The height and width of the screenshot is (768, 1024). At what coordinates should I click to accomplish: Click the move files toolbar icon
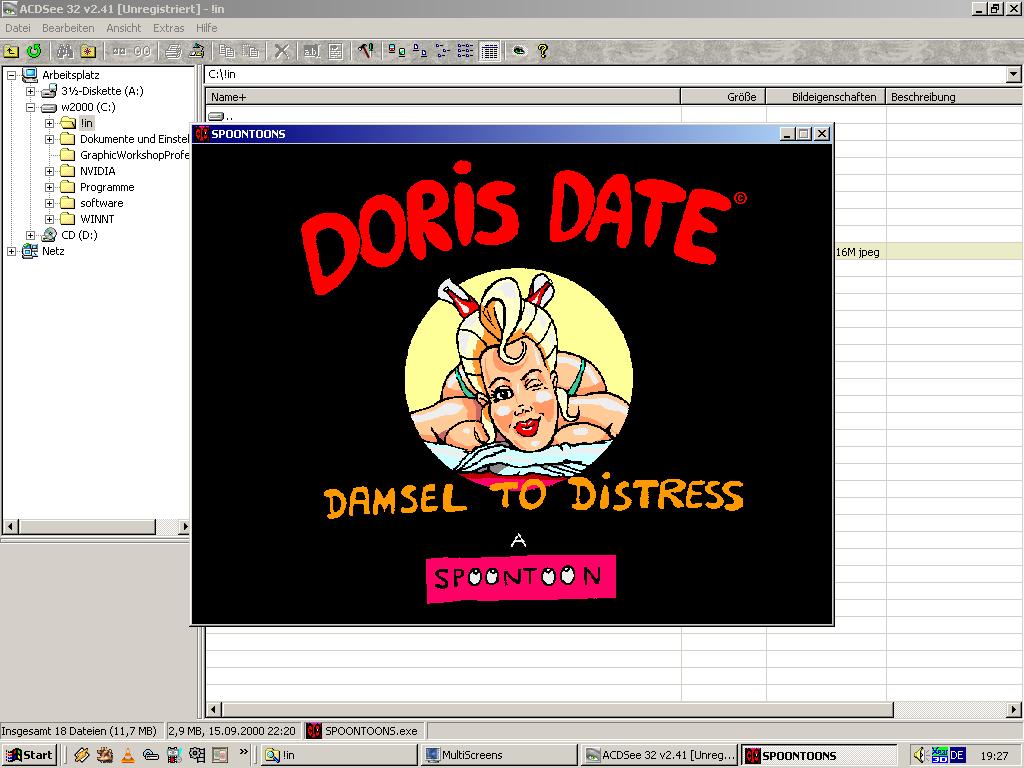pos(251,51)
